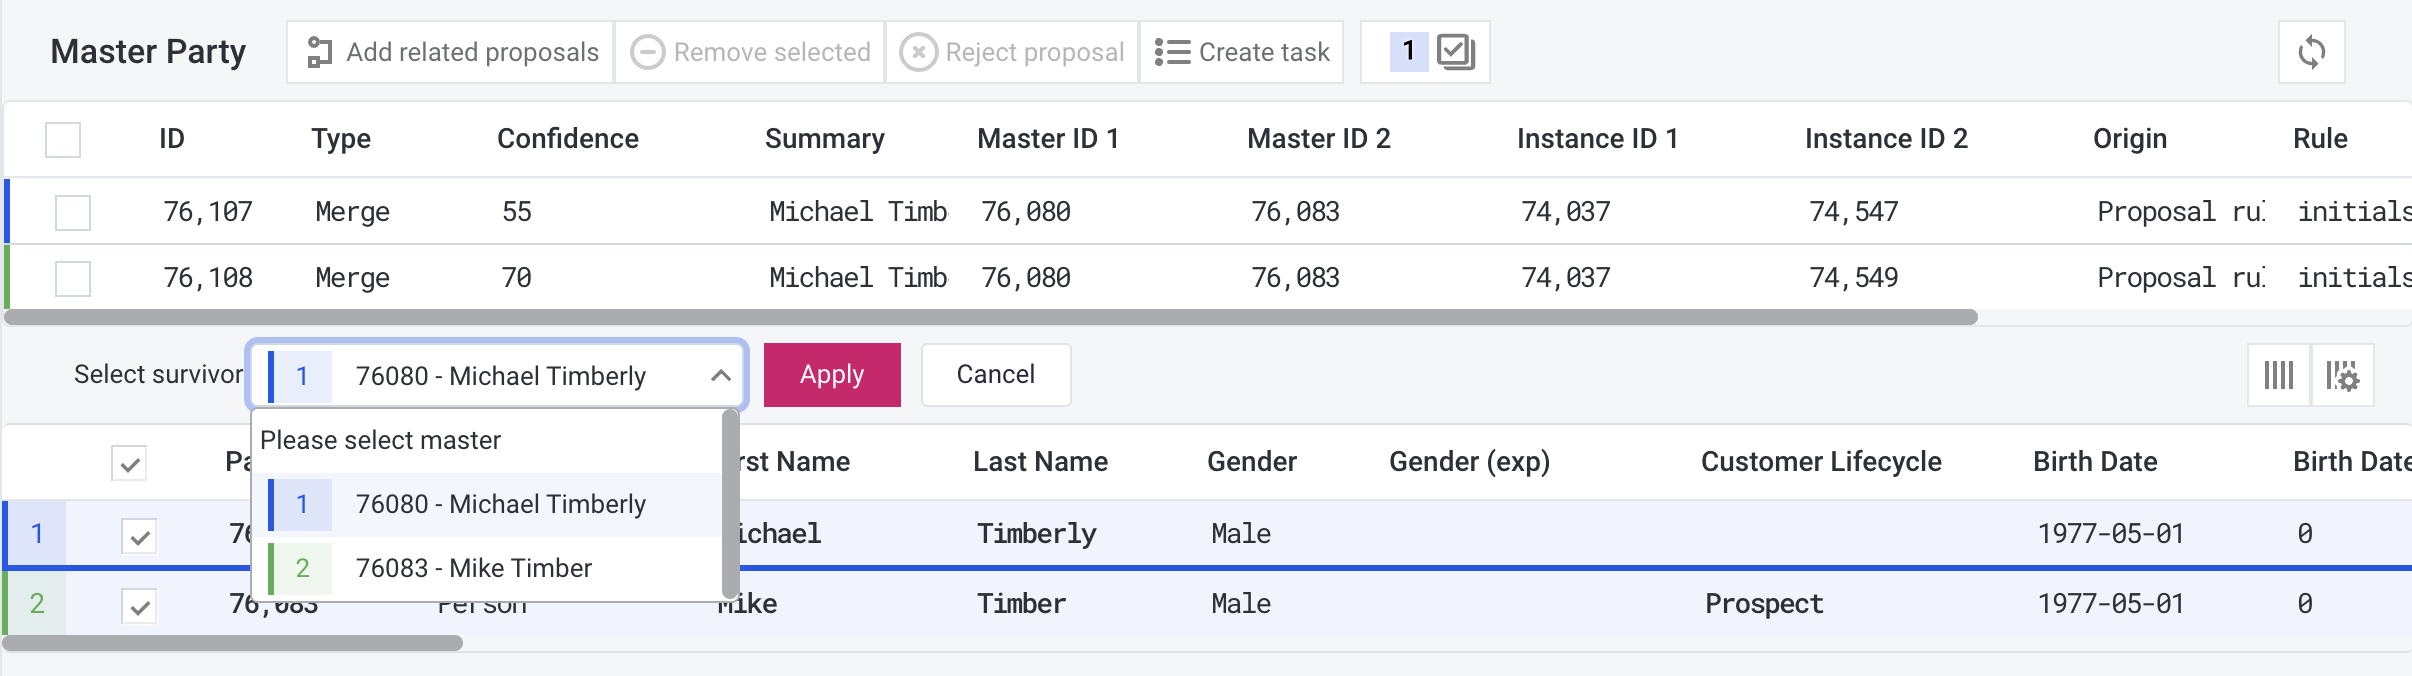Click the Reject proposal X icon
The width and height of the screenshot is (2412, 676).
918,52
